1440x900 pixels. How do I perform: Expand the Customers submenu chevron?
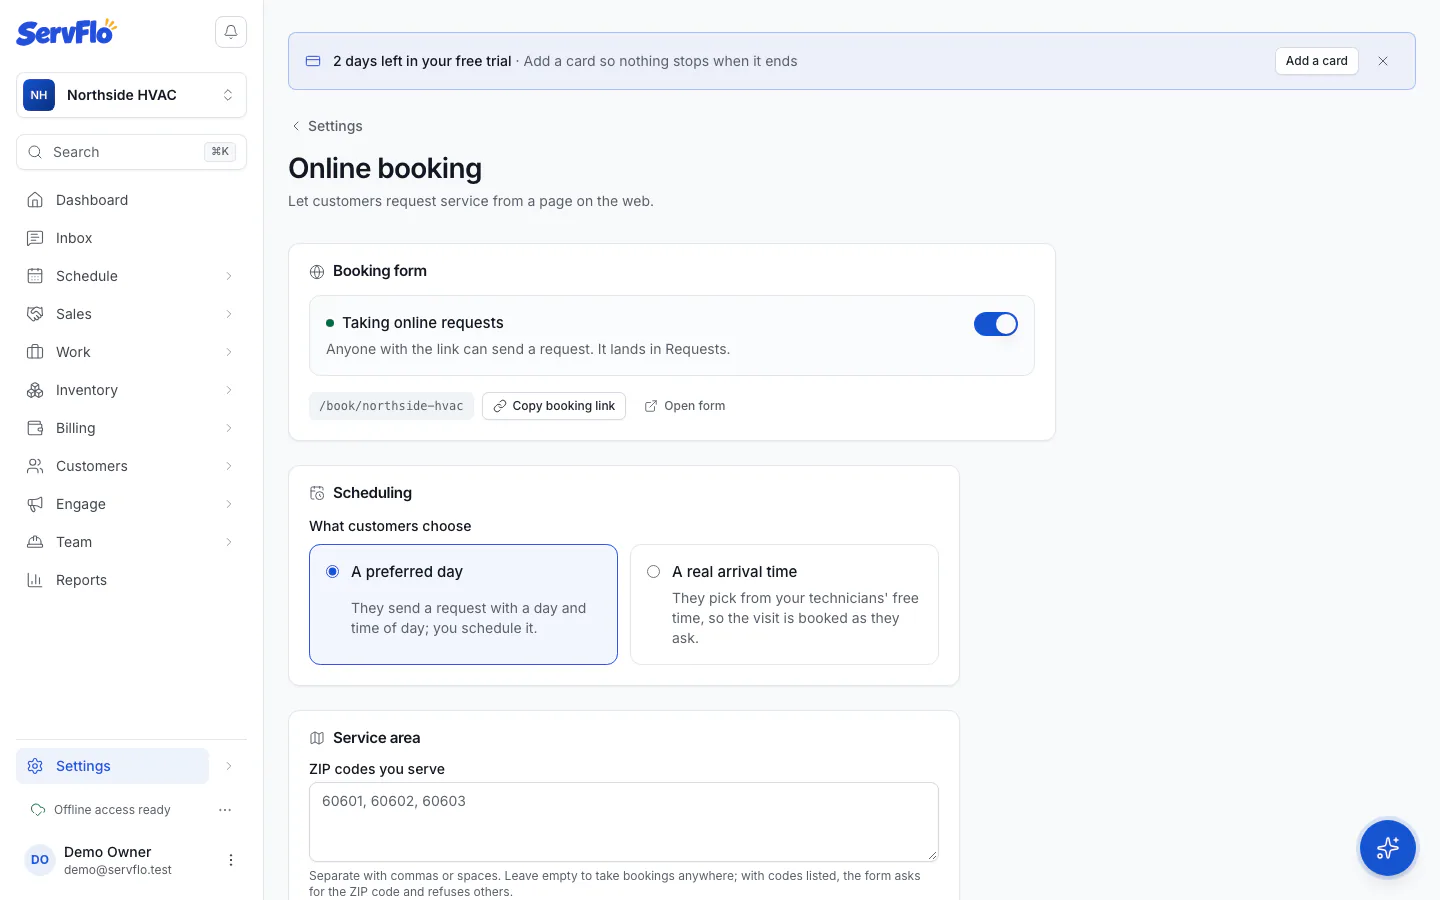click(x=229, y=466)
